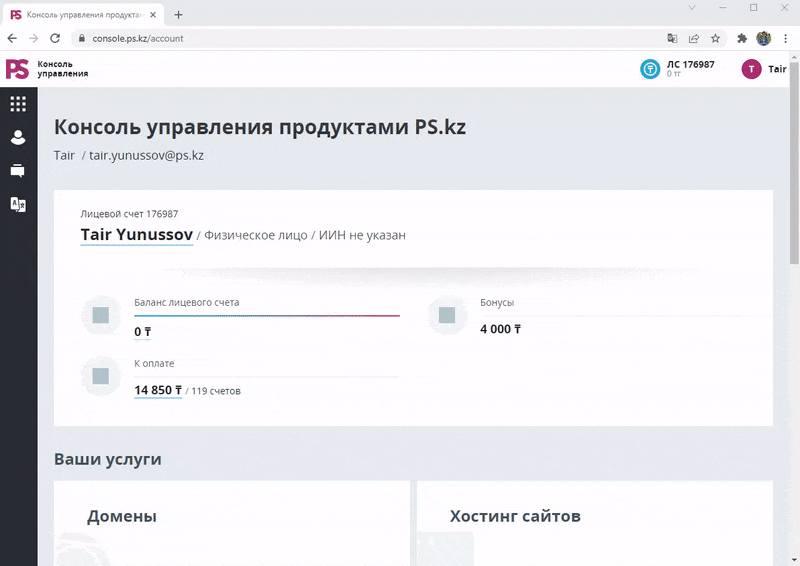Open the language switcher sidebar icon
800x566 pixels.
(x=18, y=204)
